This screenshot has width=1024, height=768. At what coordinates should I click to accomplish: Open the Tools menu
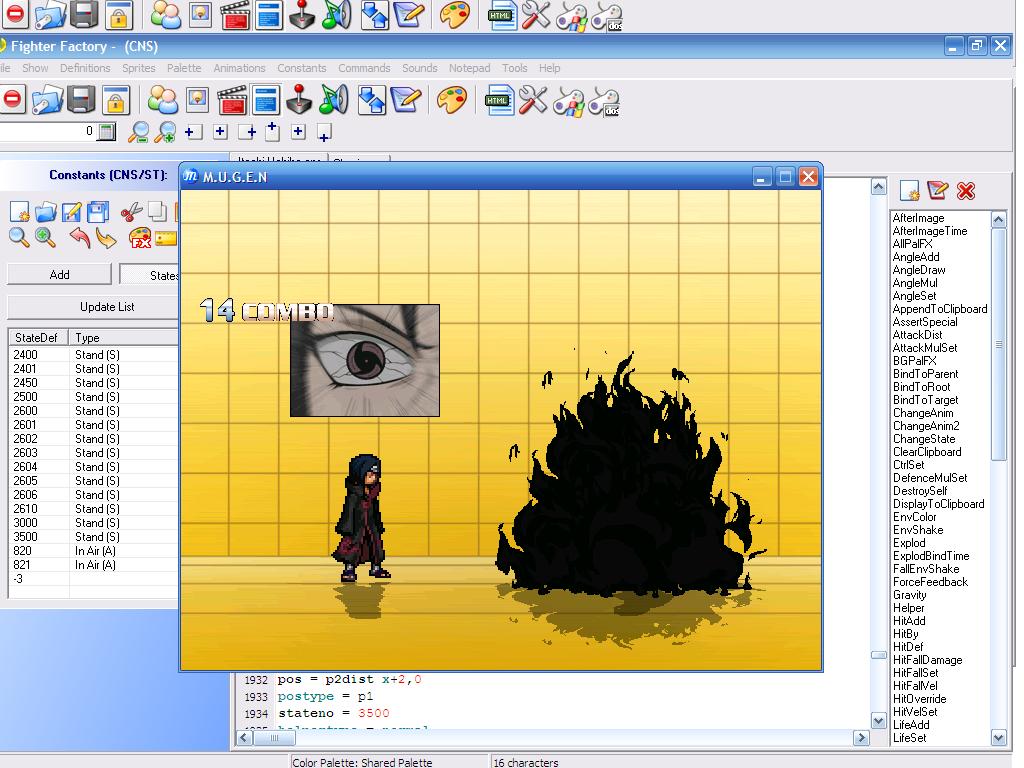point(515,68)
